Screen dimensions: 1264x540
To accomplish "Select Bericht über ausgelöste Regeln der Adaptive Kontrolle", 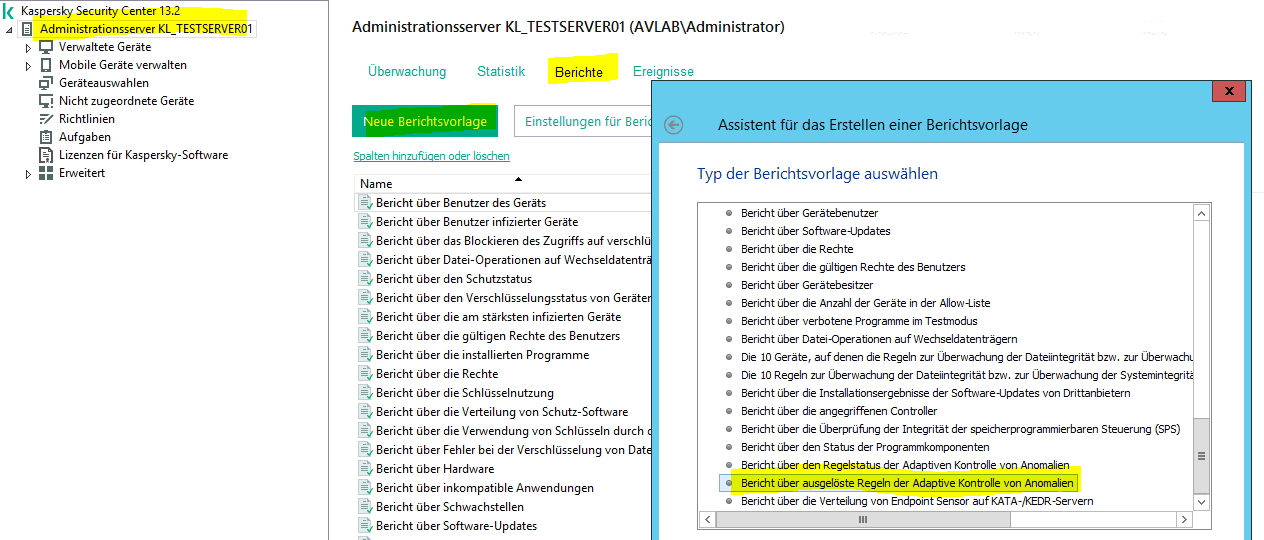I will click(907, 483).
